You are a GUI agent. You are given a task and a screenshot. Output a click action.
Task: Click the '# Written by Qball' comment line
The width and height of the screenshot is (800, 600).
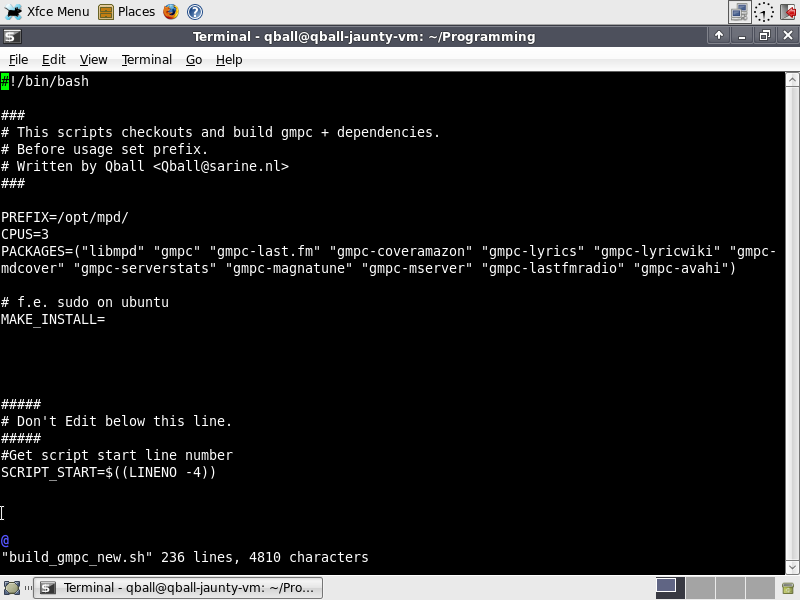pos(145,166)
